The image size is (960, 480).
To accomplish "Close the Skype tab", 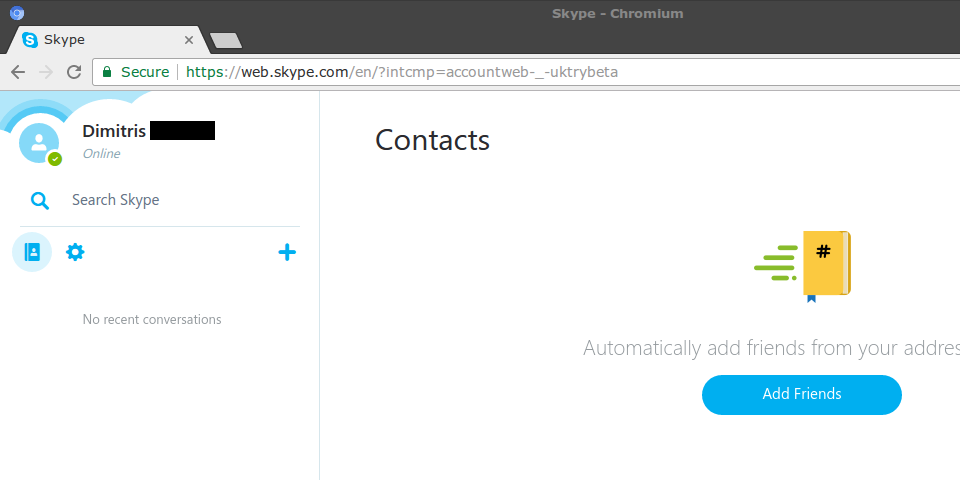I will tap(189, 40).
